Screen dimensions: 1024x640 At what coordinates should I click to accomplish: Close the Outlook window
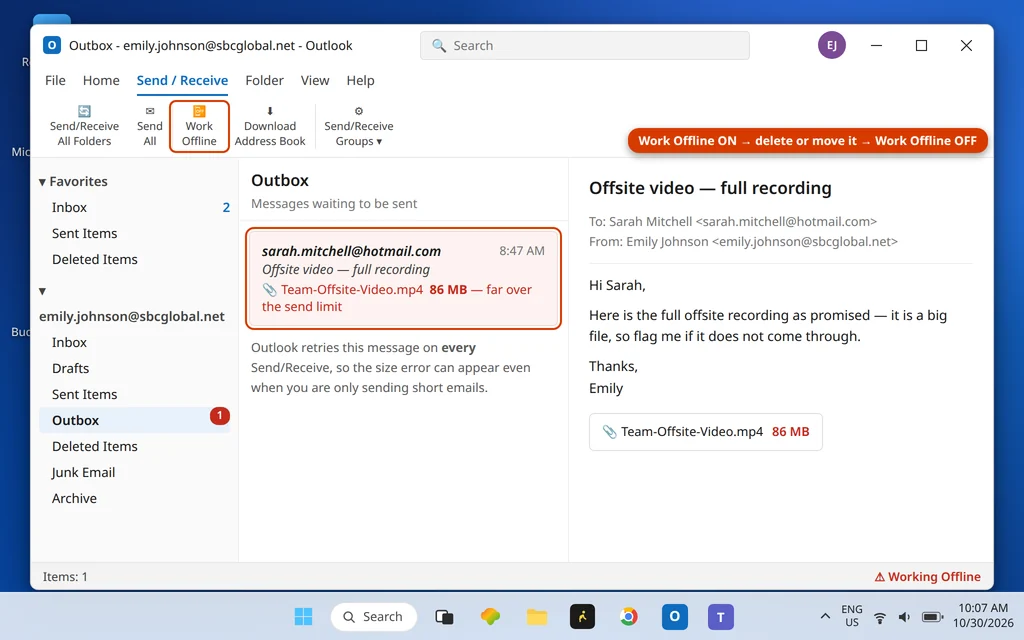(967, 45)
